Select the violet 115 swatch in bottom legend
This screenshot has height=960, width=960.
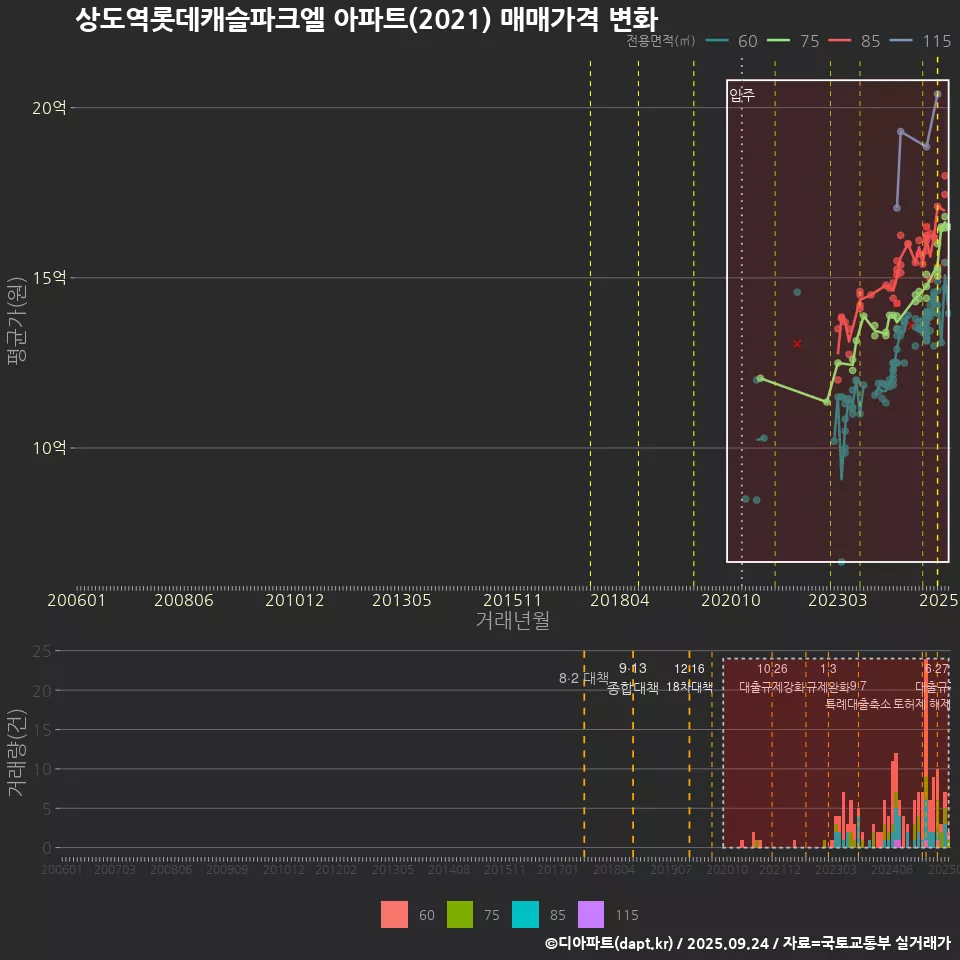point(592,914)
